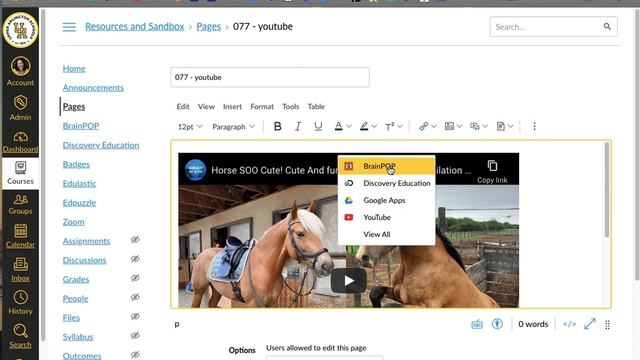Expand the links dropdown arrow
640x360 pixels.
pos(433,127)
